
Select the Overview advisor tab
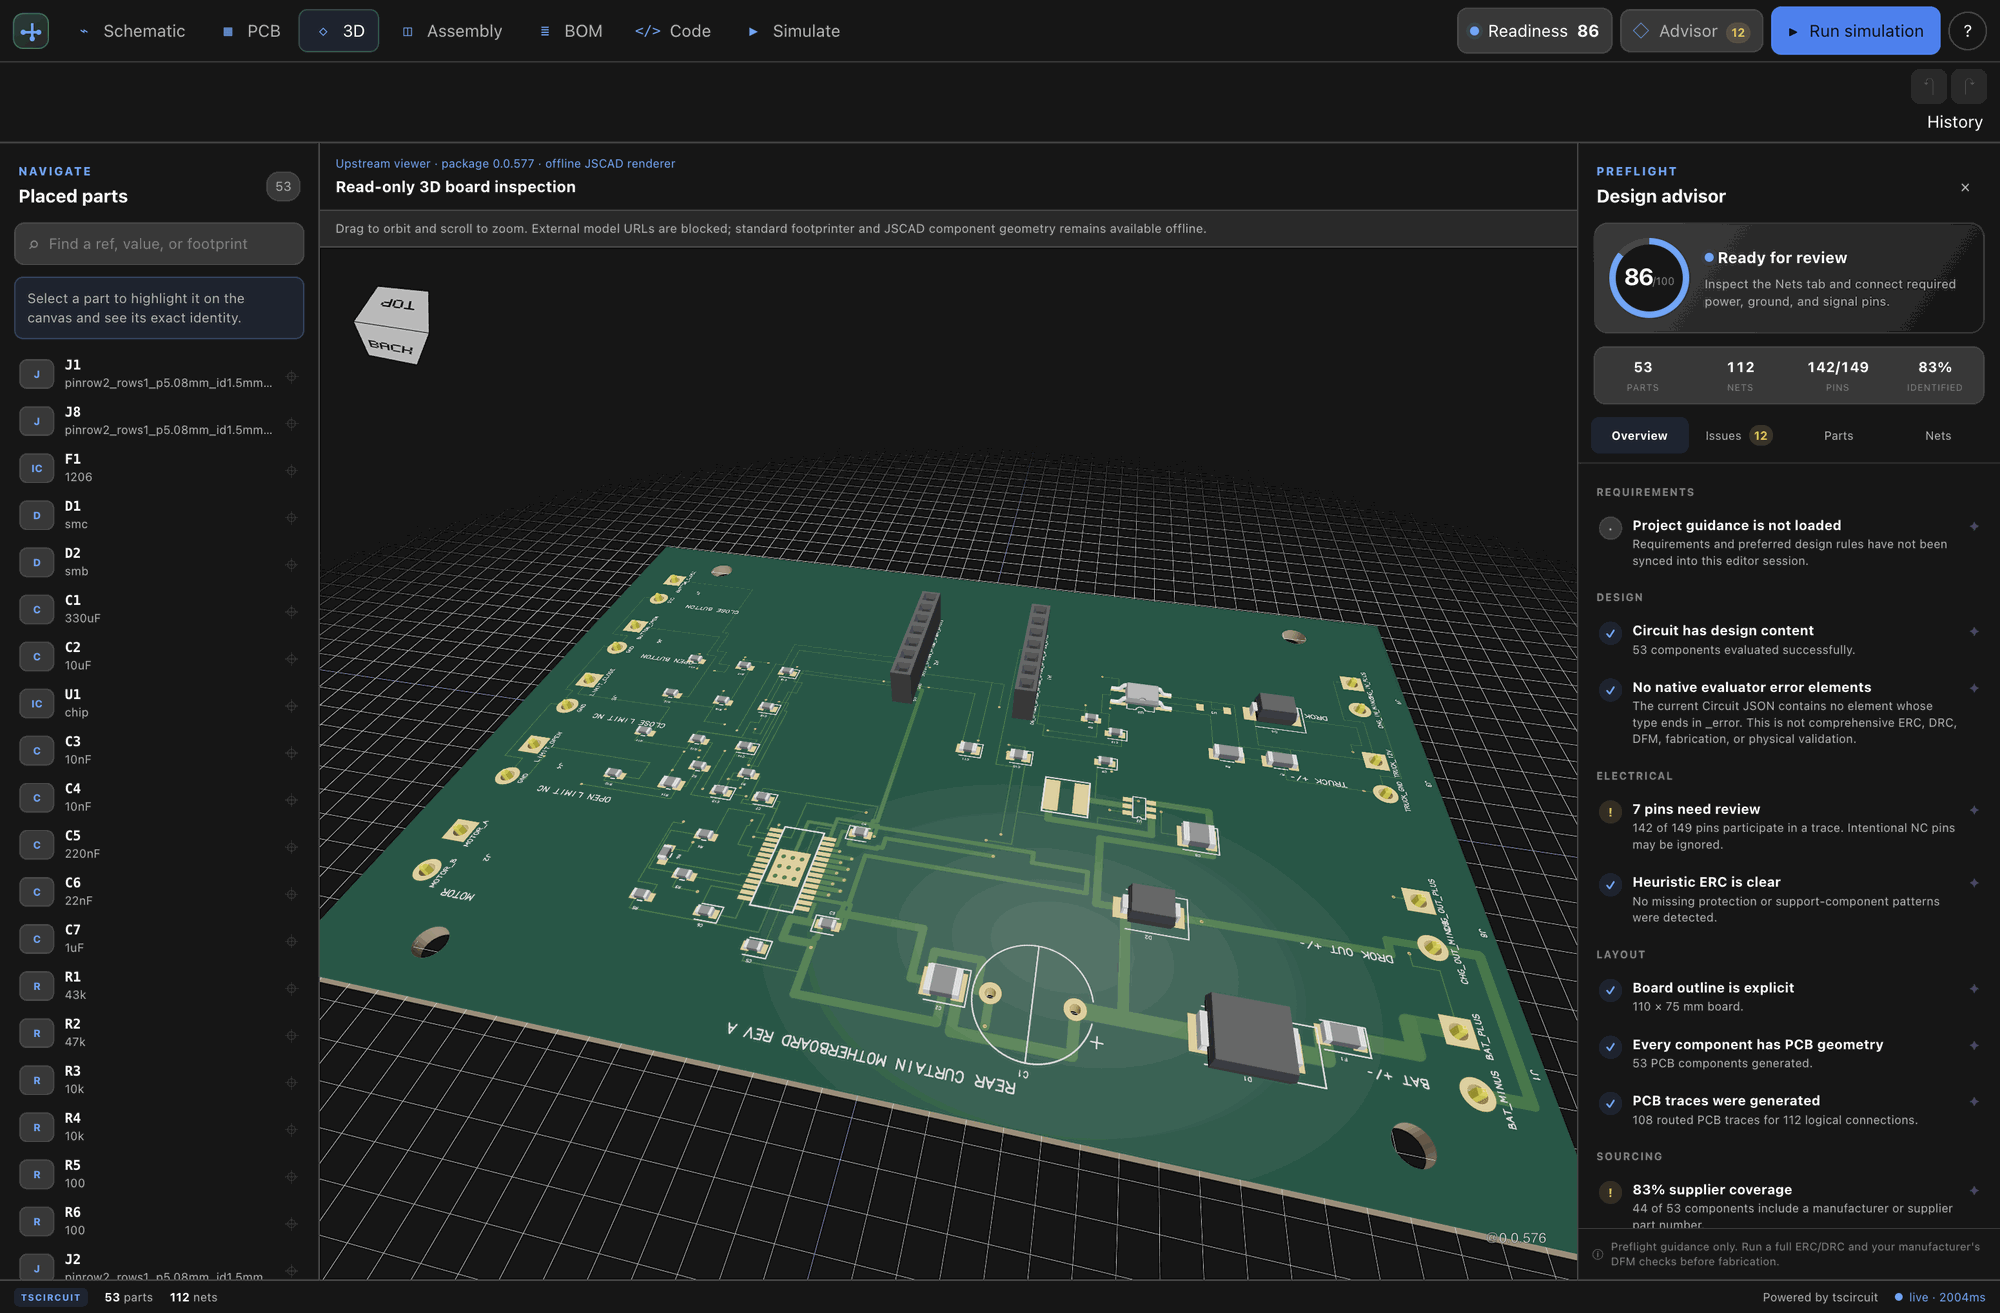(x=1639, y=436)
